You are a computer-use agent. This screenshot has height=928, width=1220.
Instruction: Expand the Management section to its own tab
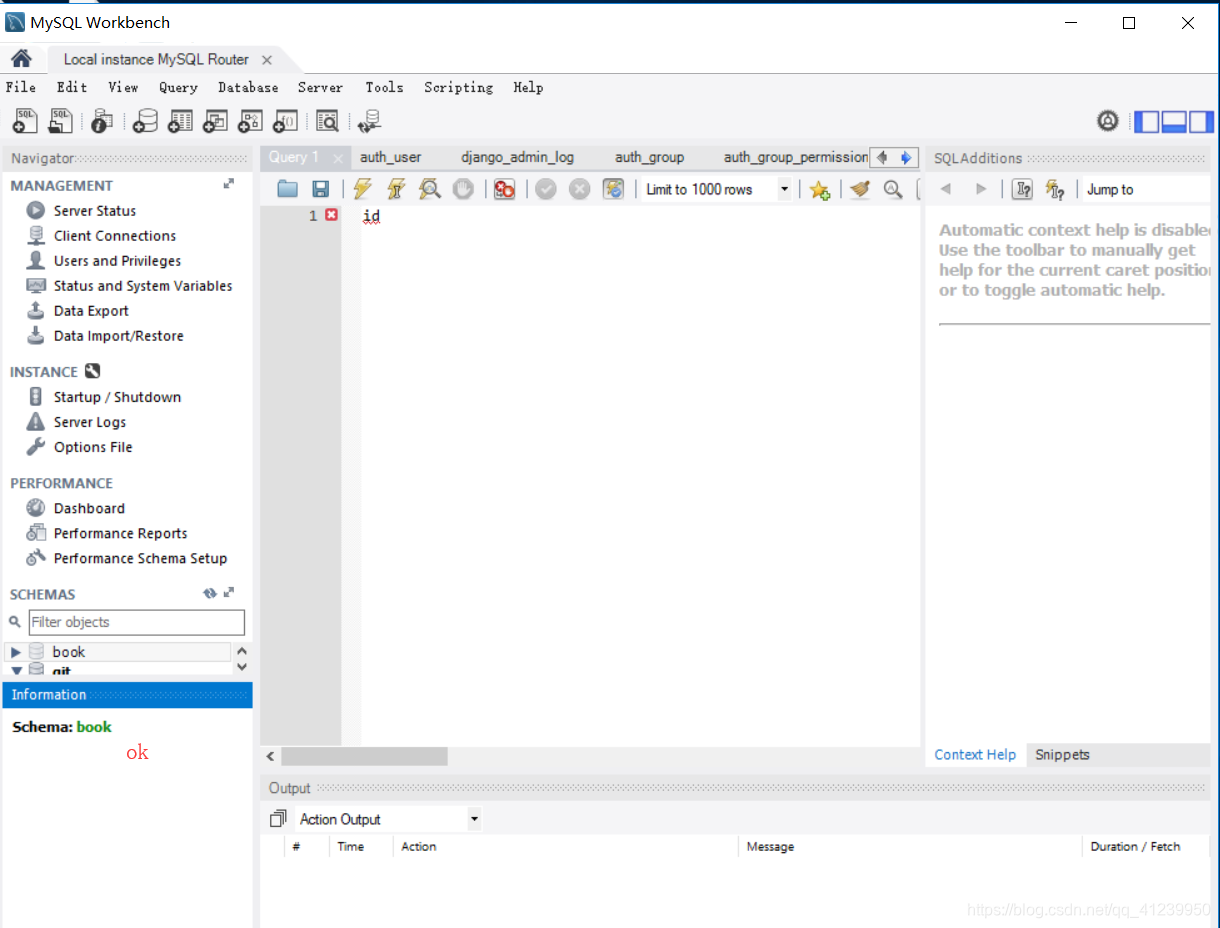(x=229, y=184)
